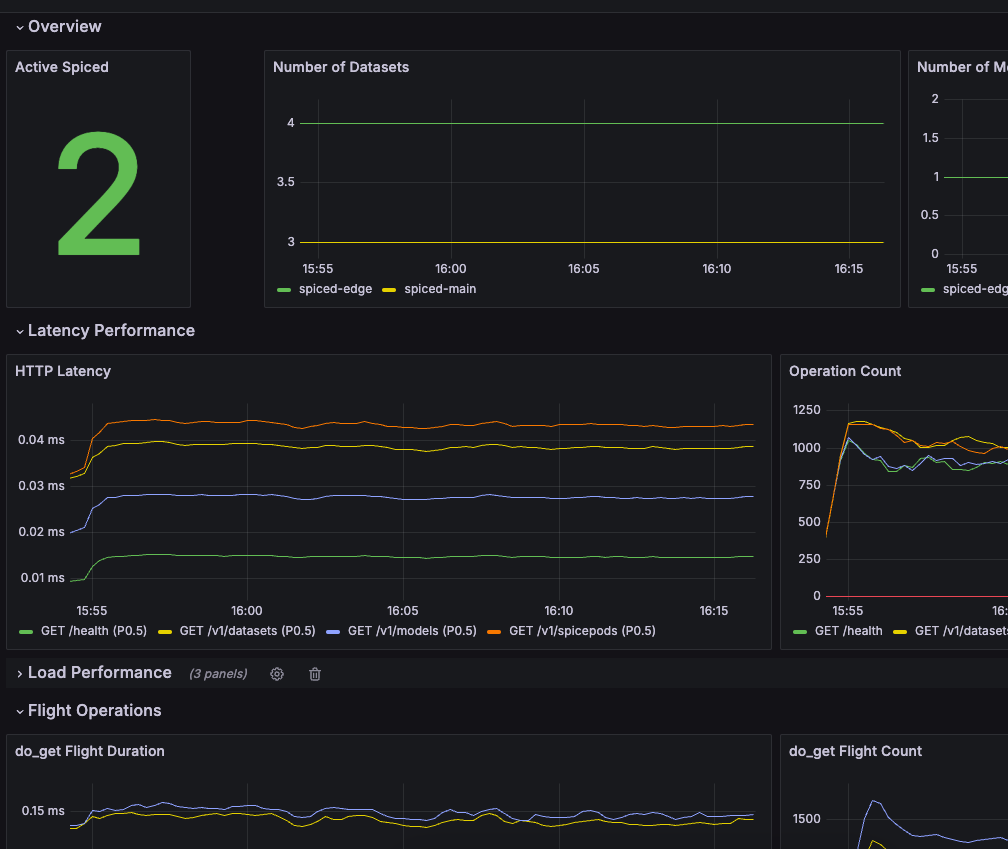Open the HTTP Latency panel title menu
Image resolution: width=1008 pixels, height=849 pixels.
pyautogui.click(x=63, y=371)
